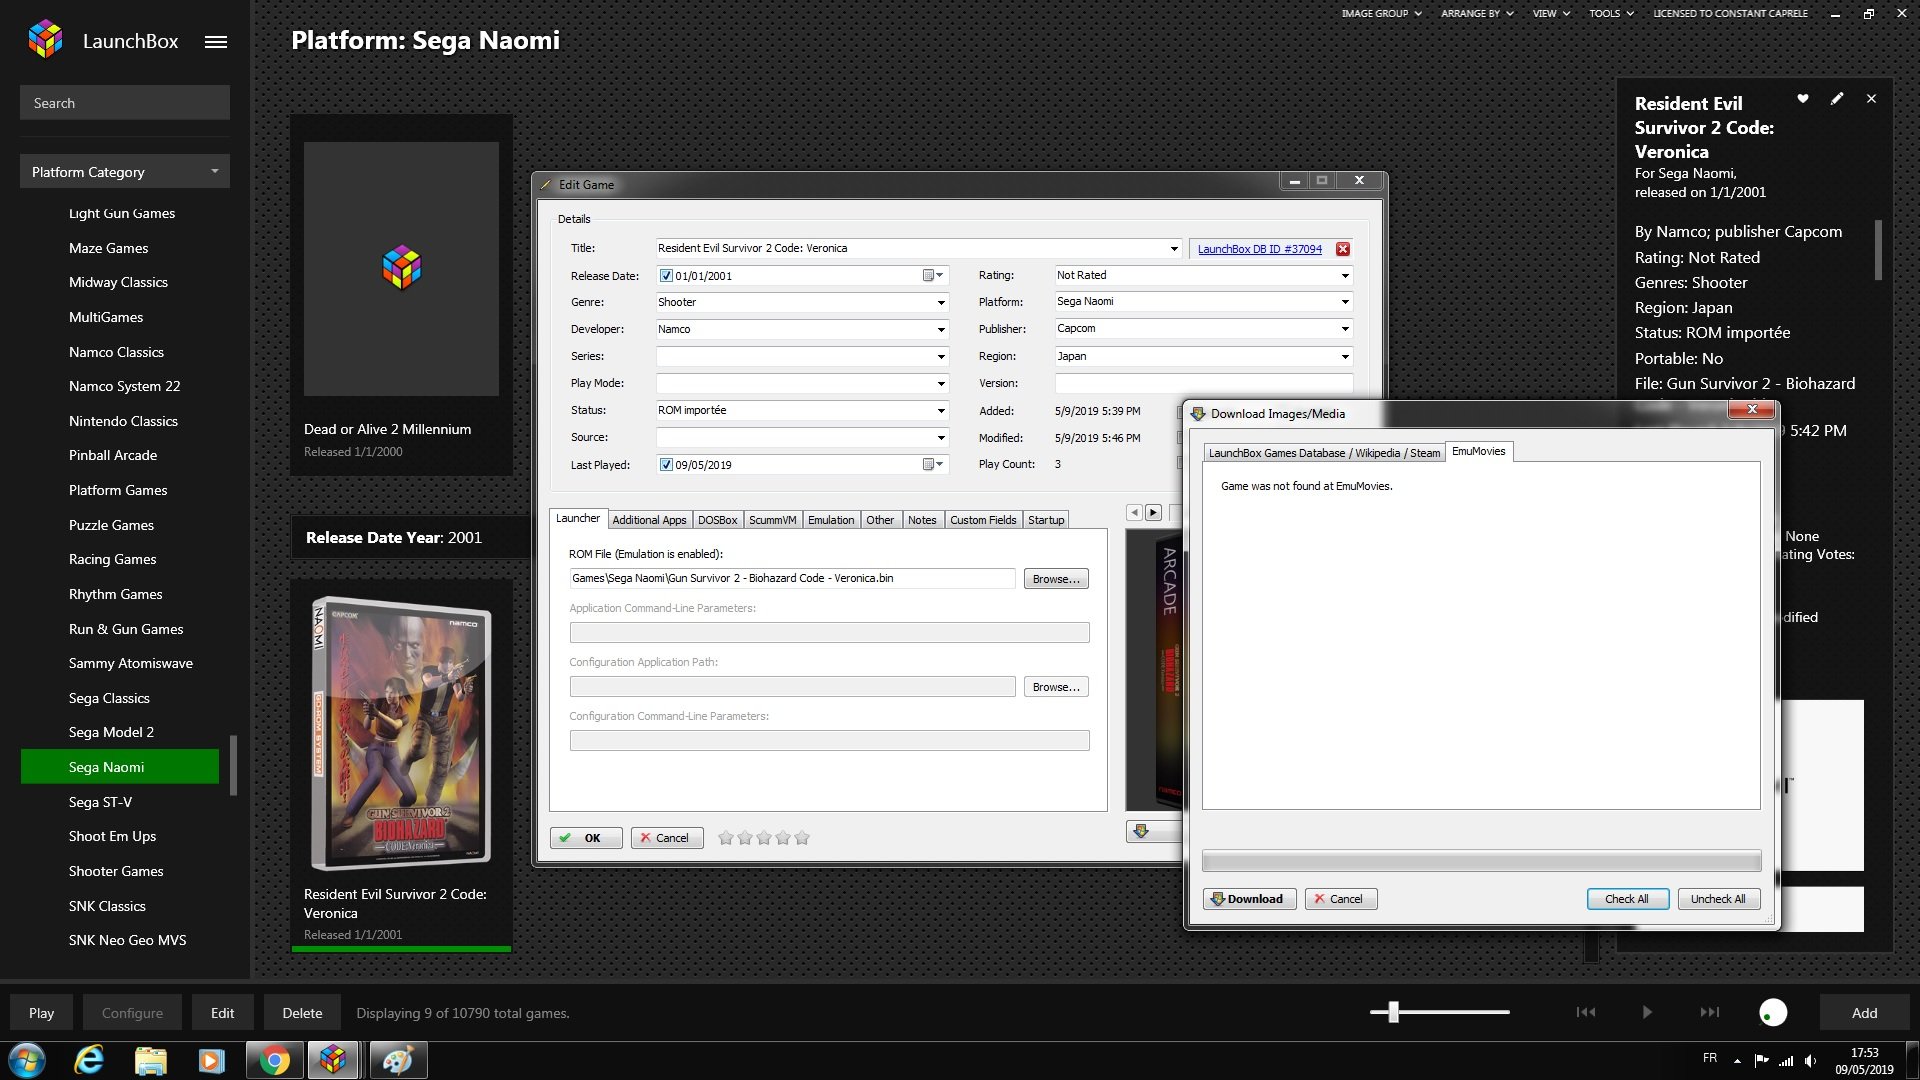Screen dimensions: 1920x1080
Task: Set rating to third star
Action: 764,838
